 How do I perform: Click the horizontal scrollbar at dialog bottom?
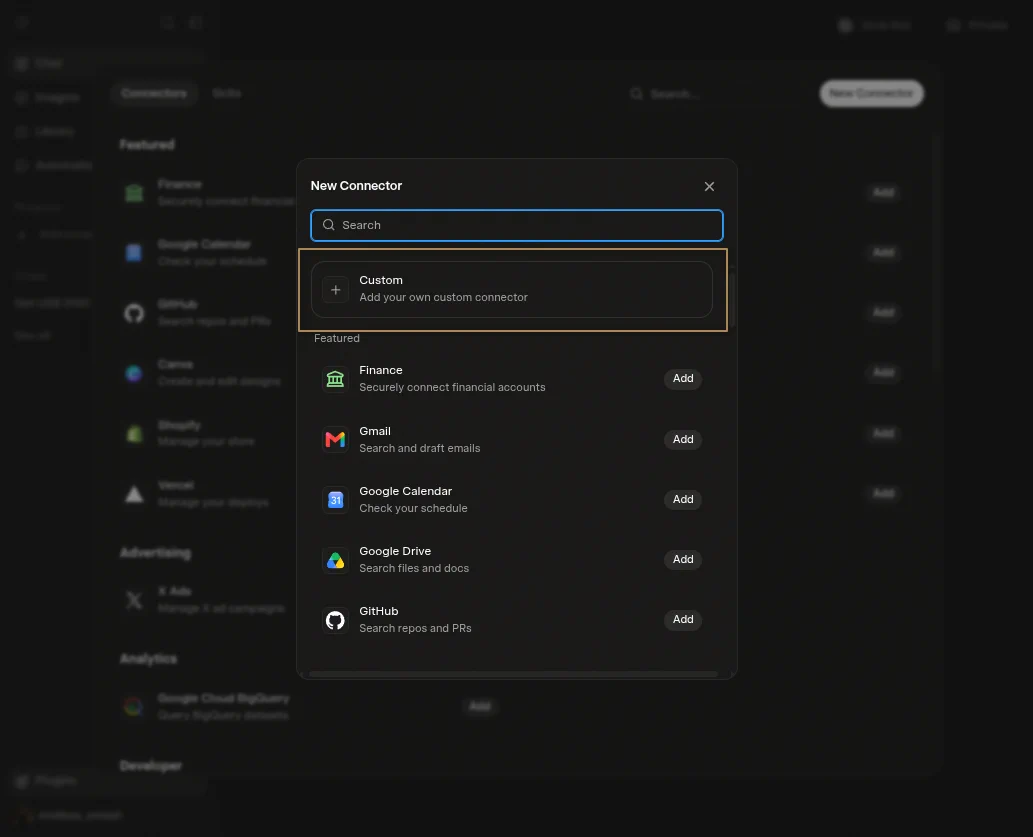(513, 674)
